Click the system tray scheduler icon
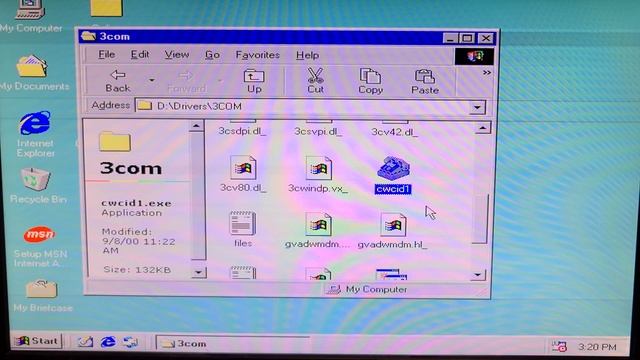Image resolution: width=640 pixels, height=360 pixels. tap(559, 347)
